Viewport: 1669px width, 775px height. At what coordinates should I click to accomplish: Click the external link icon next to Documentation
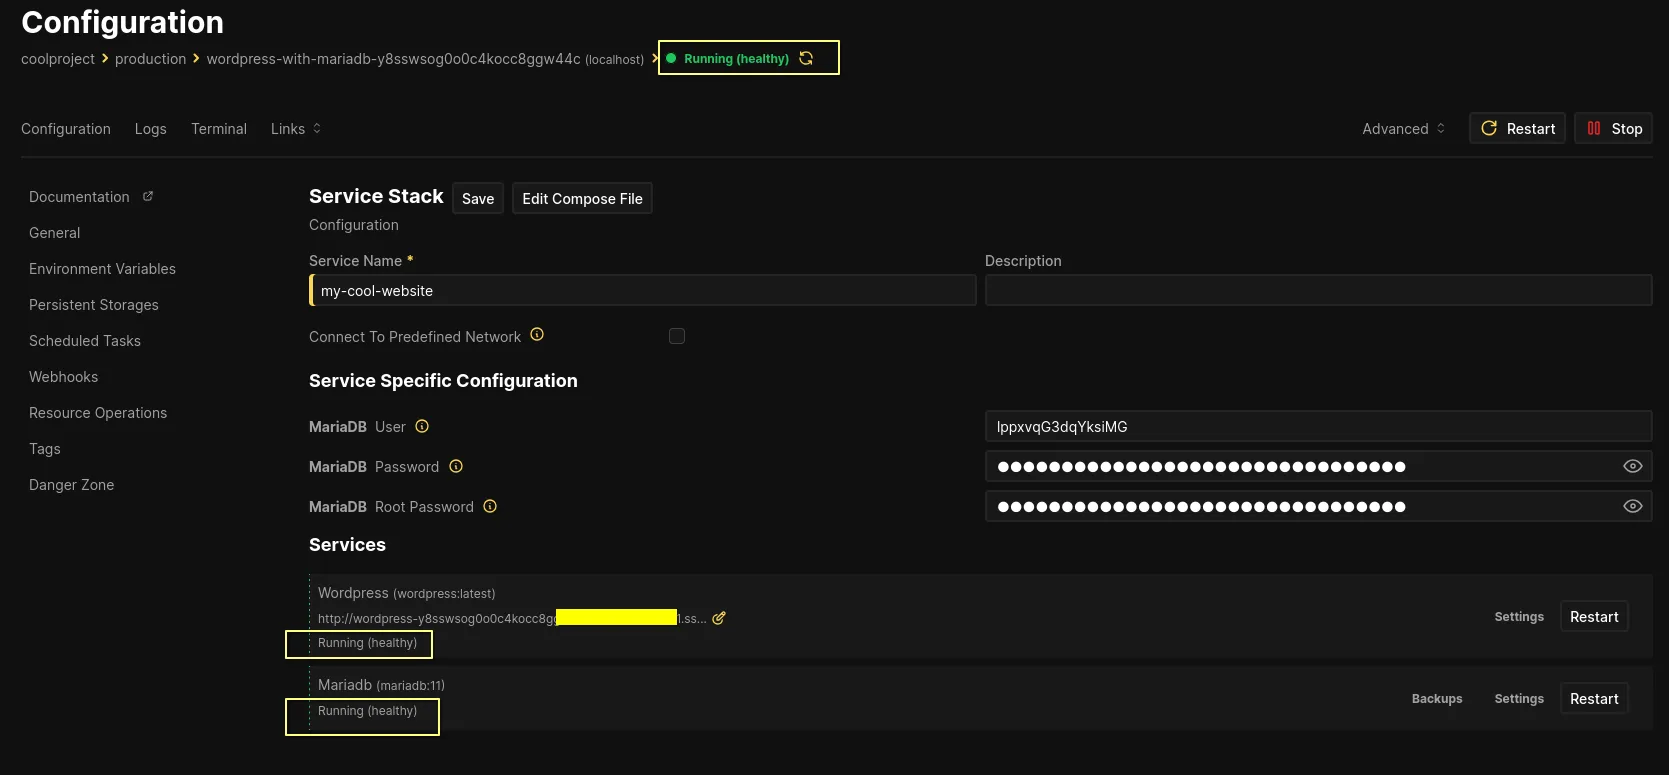click(x=148, y=196)
